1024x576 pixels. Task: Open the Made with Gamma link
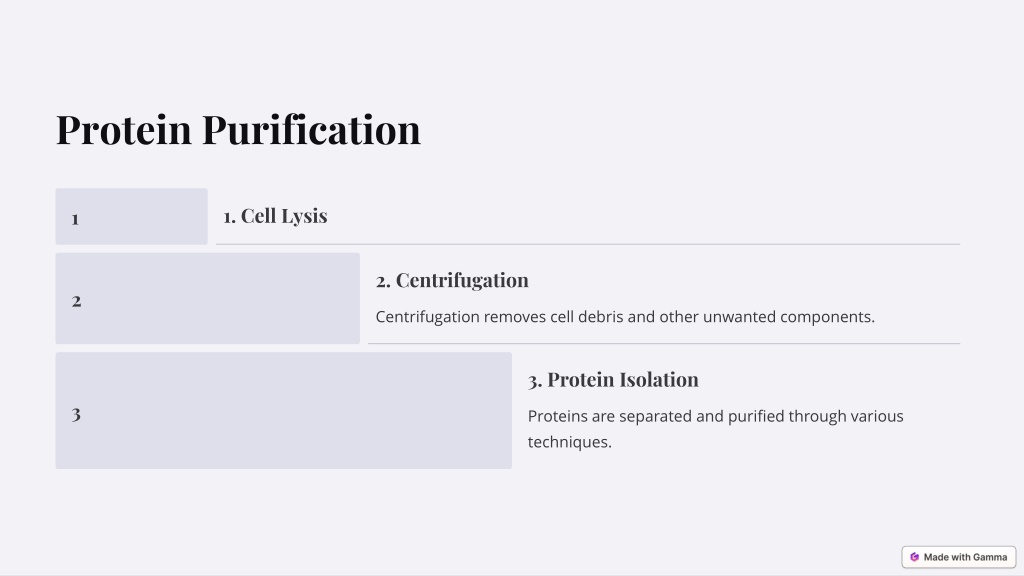(959, 557)
